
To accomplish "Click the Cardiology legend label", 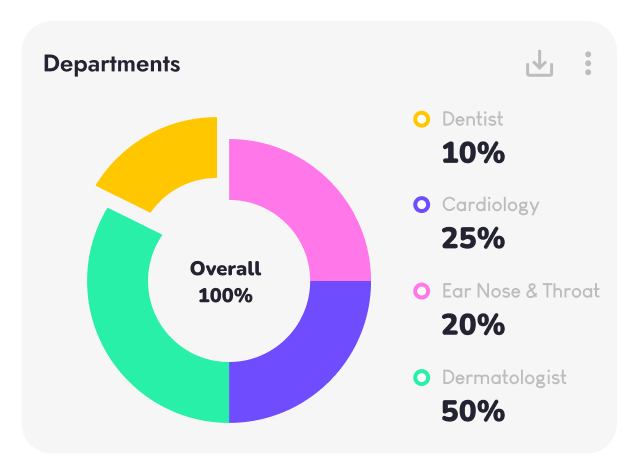I will click(491, 205).
